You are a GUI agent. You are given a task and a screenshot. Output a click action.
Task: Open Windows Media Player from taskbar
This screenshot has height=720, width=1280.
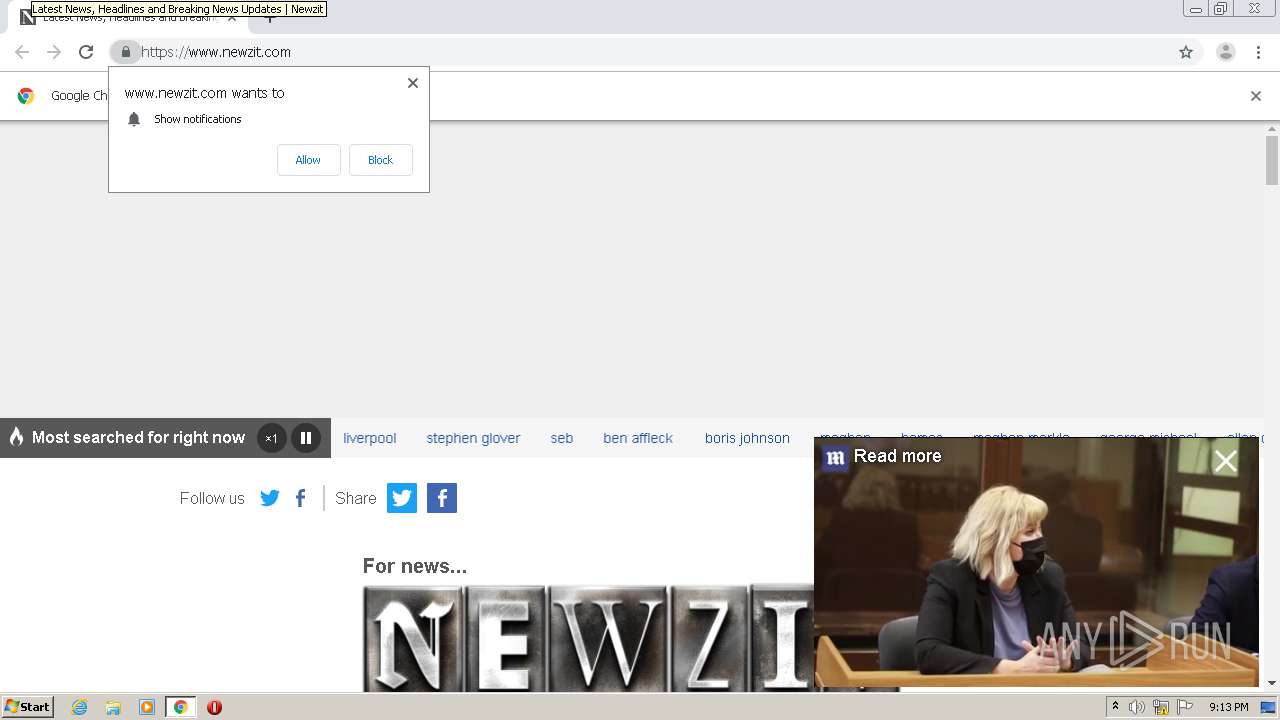tap(147, 707)
